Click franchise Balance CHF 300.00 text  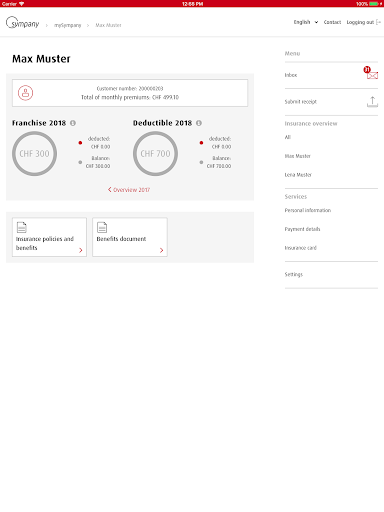98,162
